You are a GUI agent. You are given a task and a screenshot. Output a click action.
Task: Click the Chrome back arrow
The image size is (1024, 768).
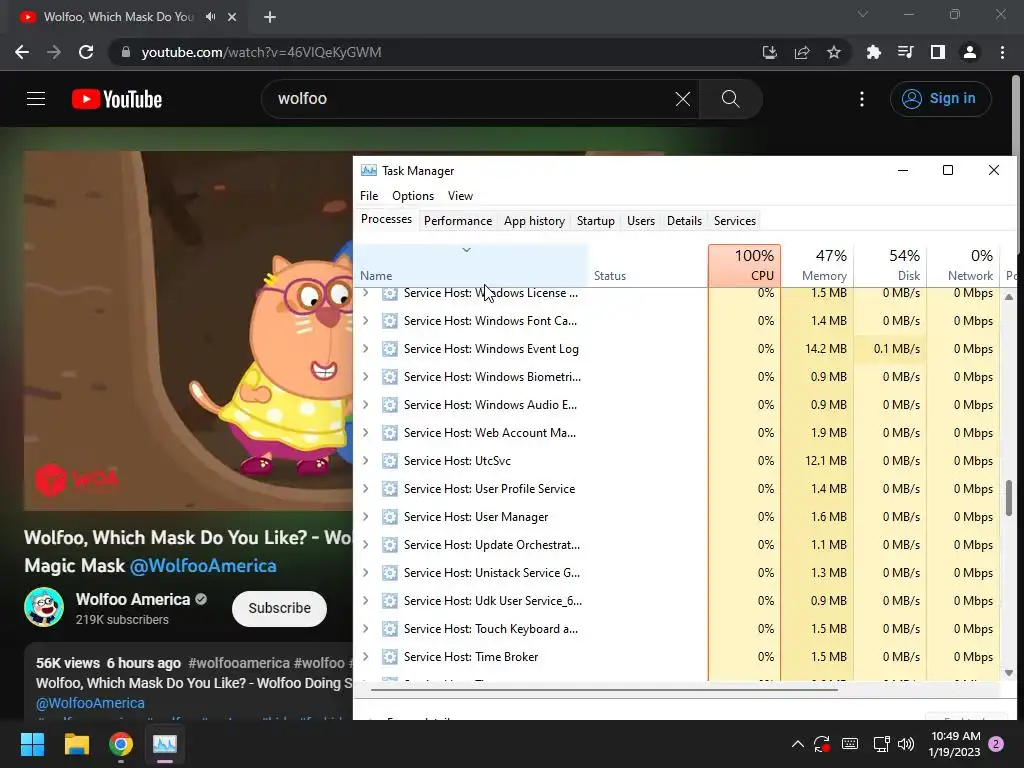point(22,52)
